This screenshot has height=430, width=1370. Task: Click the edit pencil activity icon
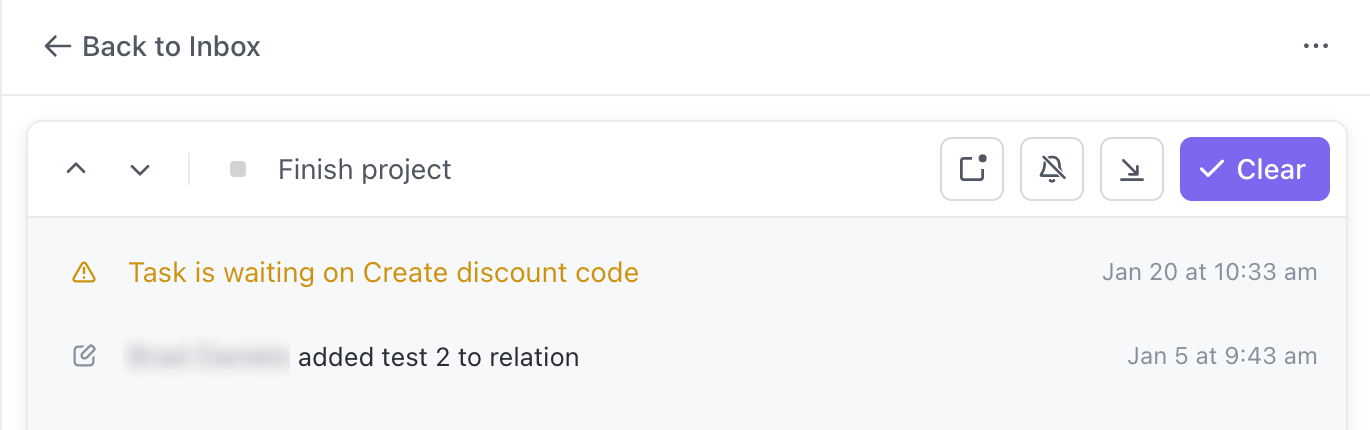click(85, 356)
